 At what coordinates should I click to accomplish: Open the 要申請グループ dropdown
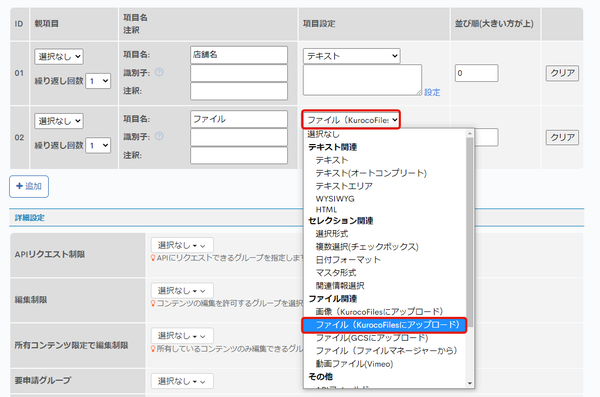click(x=182, y=381)
